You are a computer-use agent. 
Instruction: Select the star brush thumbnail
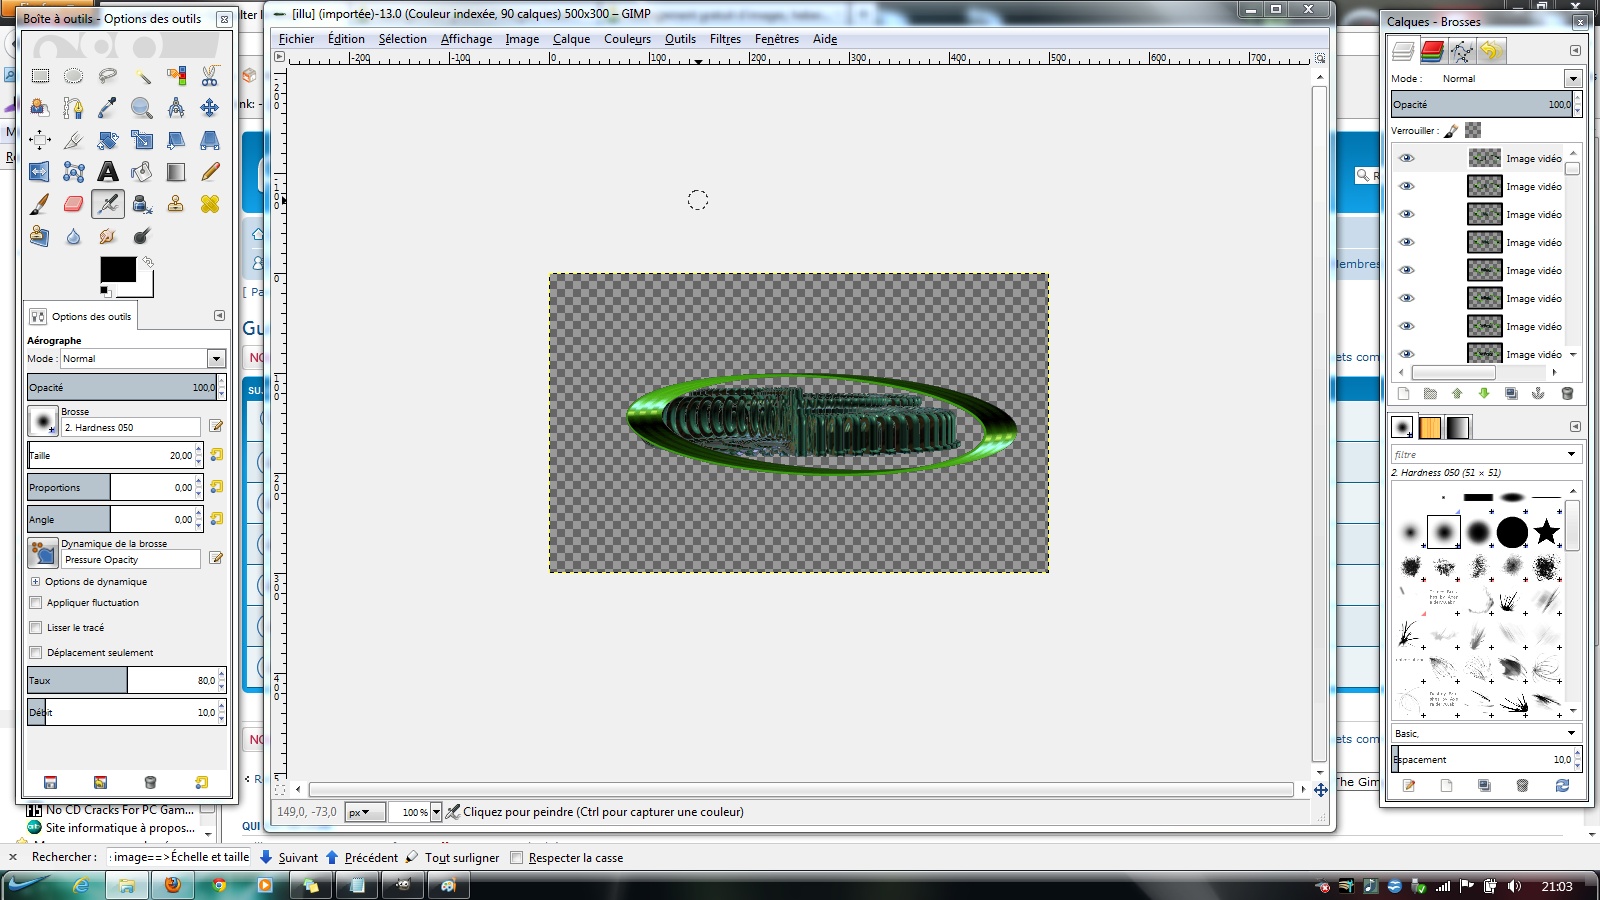(x=1546, y=532)
